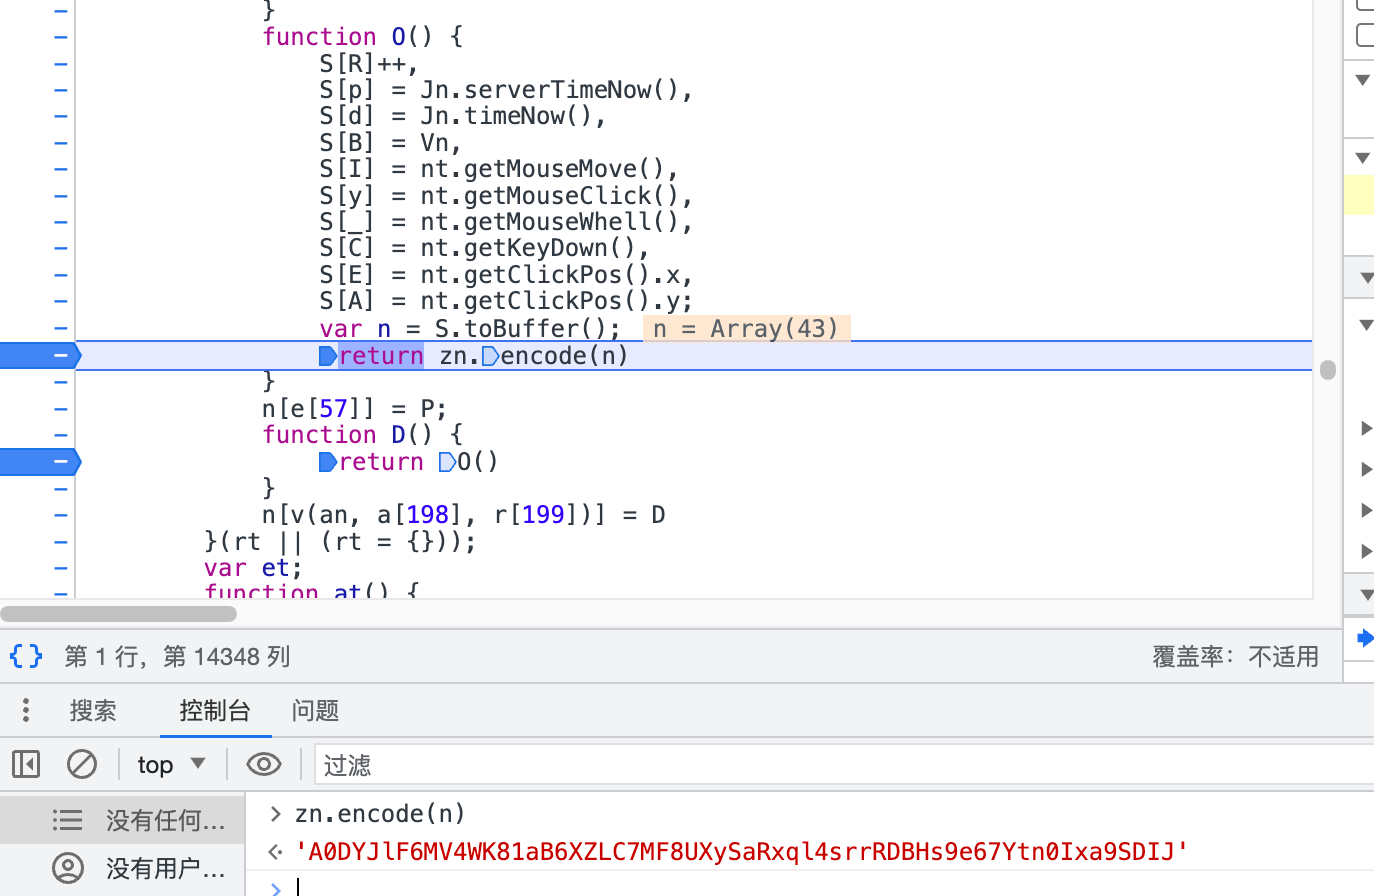This screenshot has height=896, width=1374.
Task: Click the pretty-print curly braces icon
Action: (x=26, y=656)
